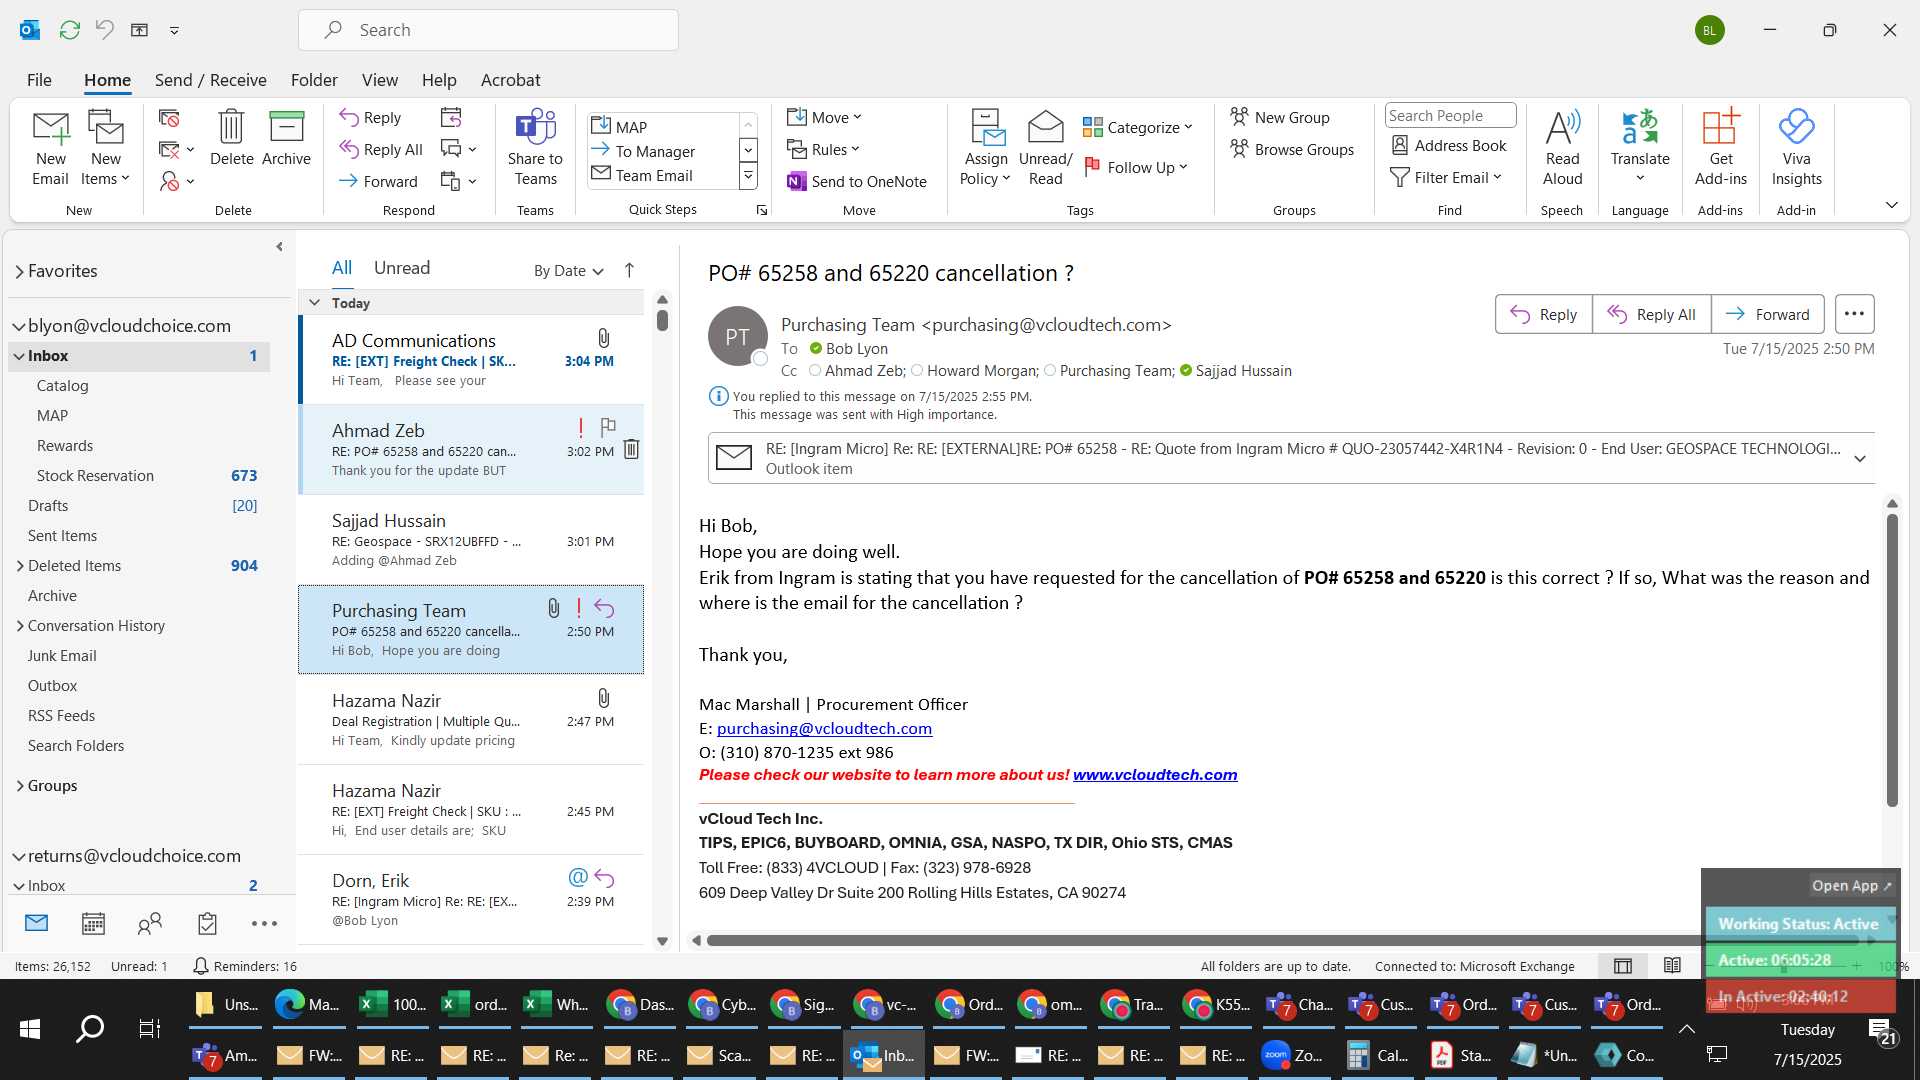Open Windows taskbar search icon

point(90,1028)
